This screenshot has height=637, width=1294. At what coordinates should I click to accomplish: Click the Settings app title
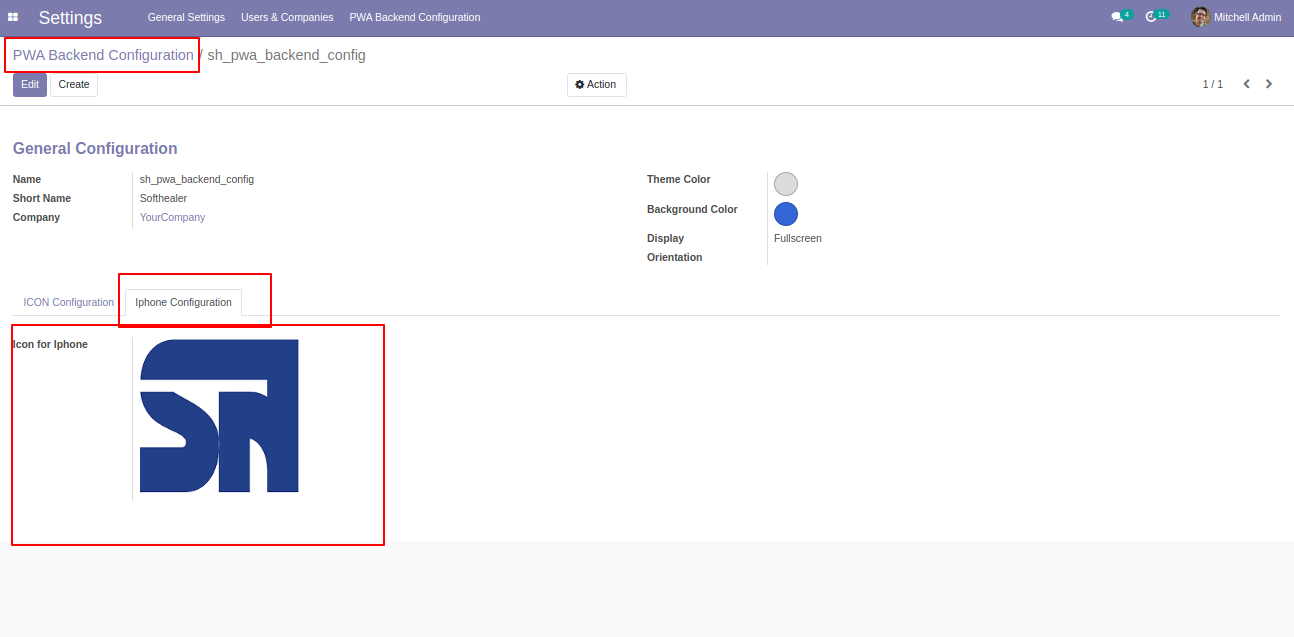coord(70,18)
